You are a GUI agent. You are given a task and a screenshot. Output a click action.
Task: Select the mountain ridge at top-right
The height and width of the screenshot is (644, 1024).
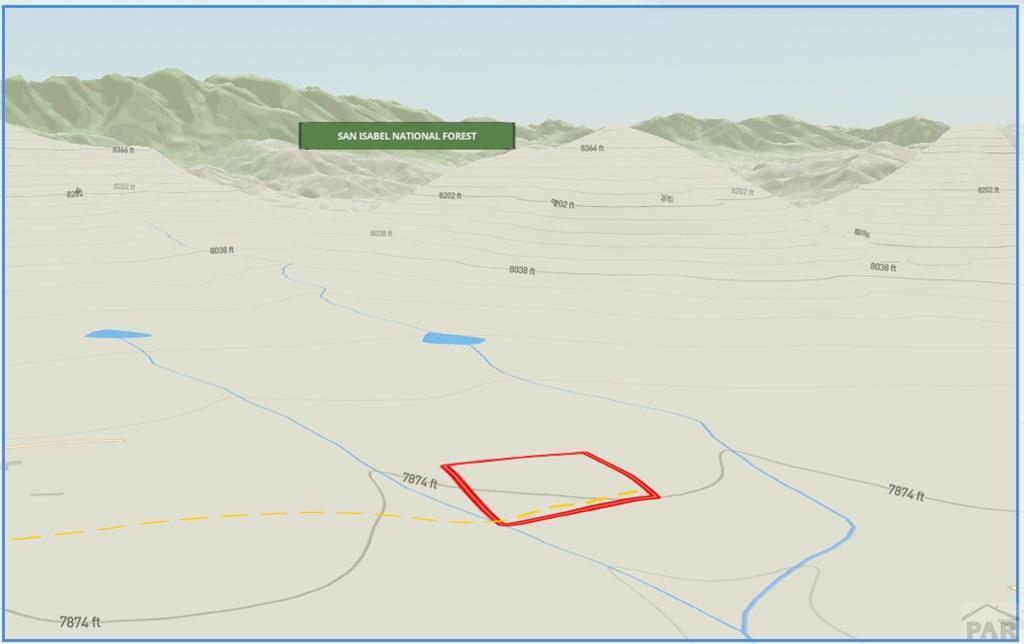(x=790, y=135)
